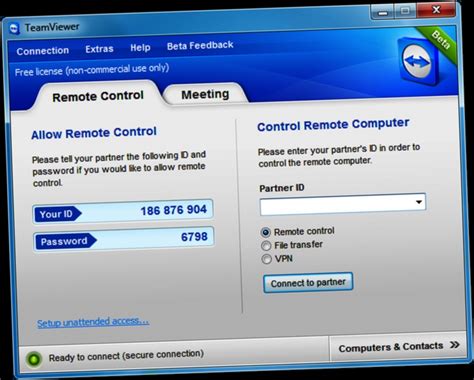Open the Computers & Contacts panel
Image resolution: width=474 pixels, height=380 pixels.
tap(398, 347)
